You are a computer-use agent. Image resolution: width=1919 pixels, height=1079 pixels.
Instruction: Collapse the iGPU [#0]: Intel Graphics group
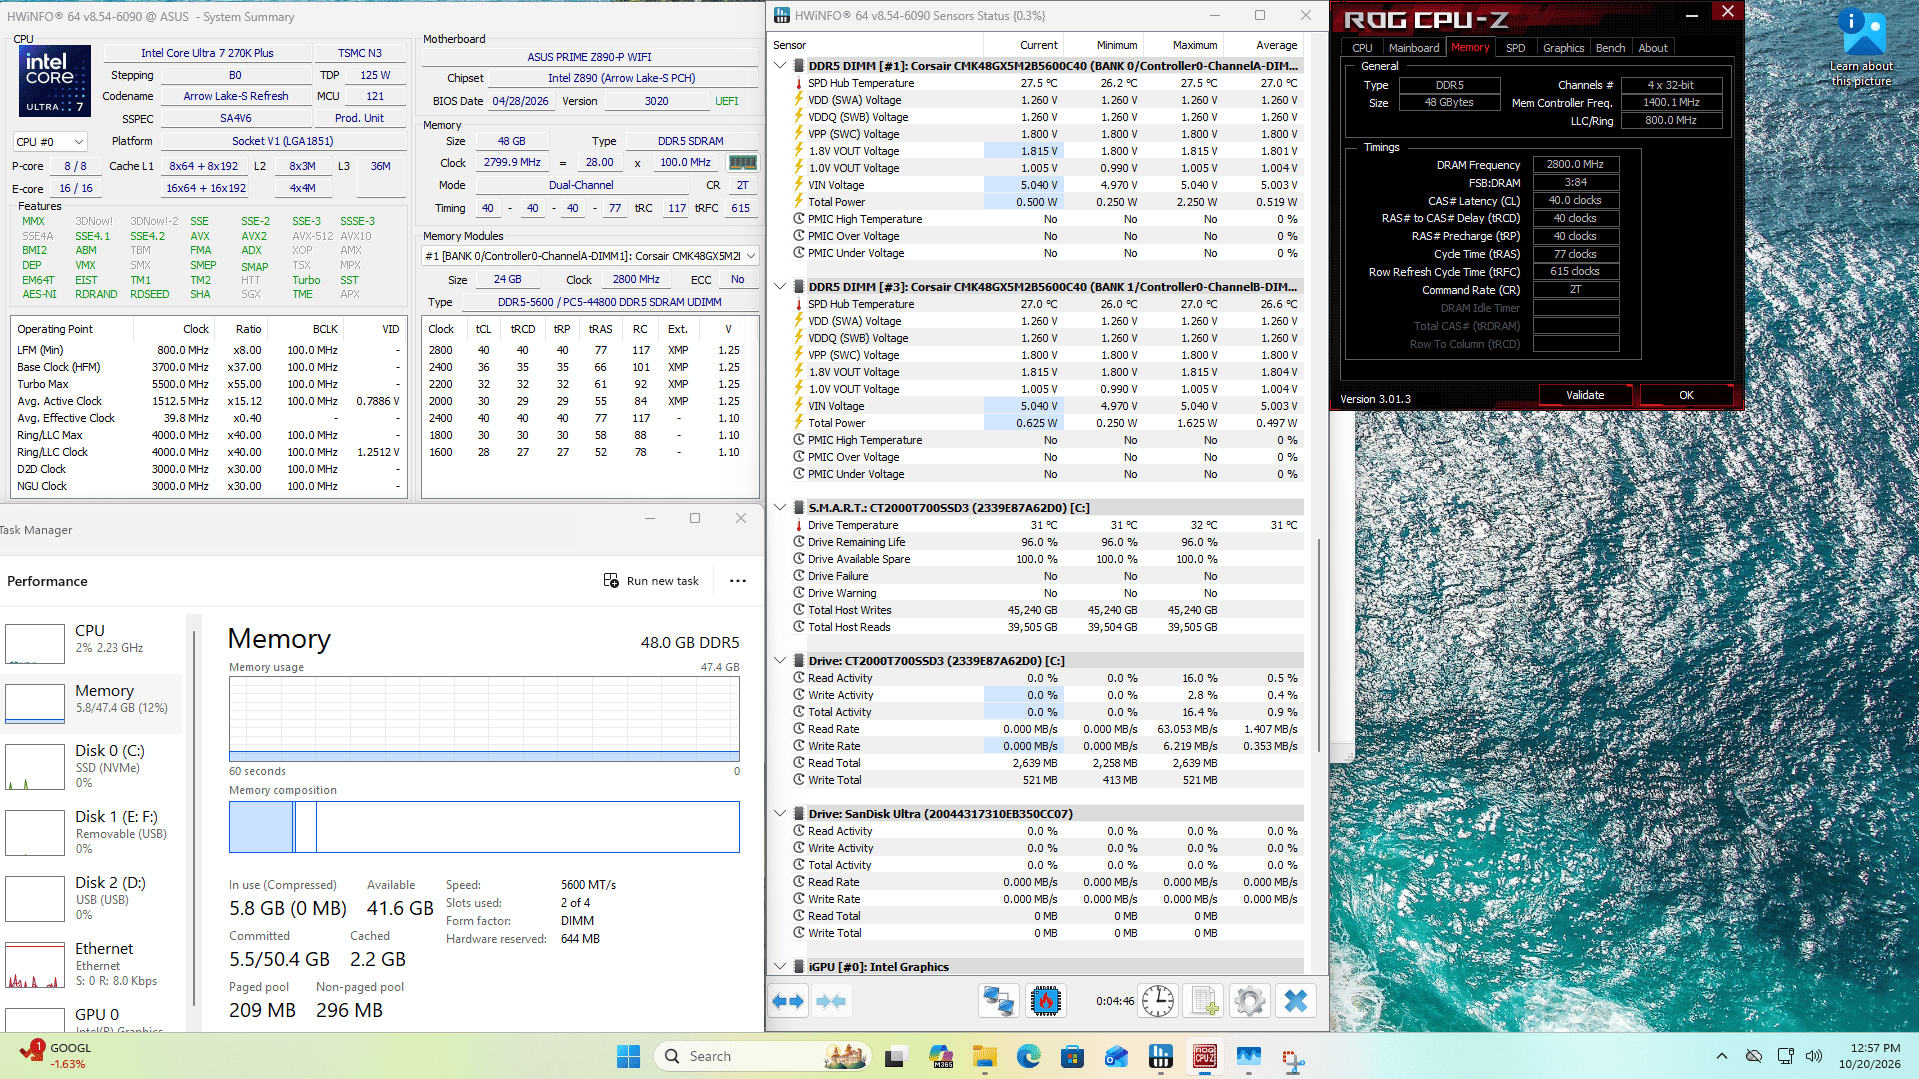(780, 967)
